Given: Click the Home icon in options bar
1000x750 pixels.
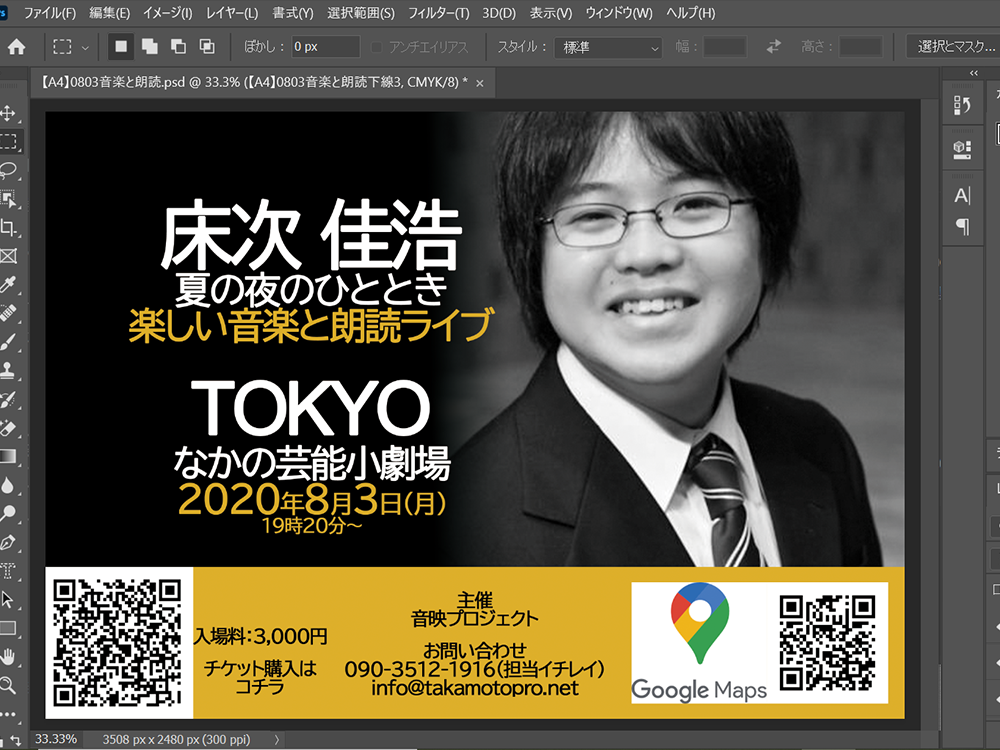Looking at the screenshot, I should point(17,47).
